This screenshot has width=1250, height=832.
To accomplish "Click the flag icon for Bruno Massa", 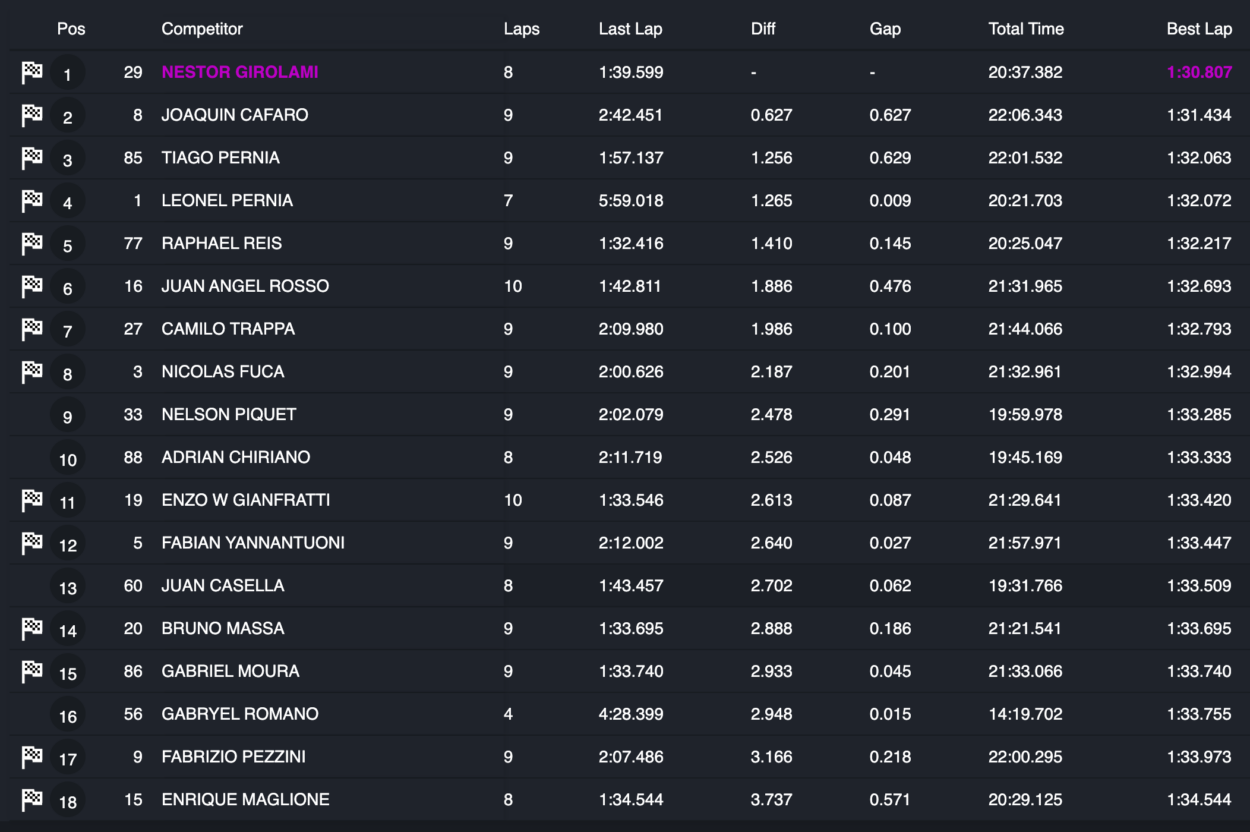I will (32, 628).
